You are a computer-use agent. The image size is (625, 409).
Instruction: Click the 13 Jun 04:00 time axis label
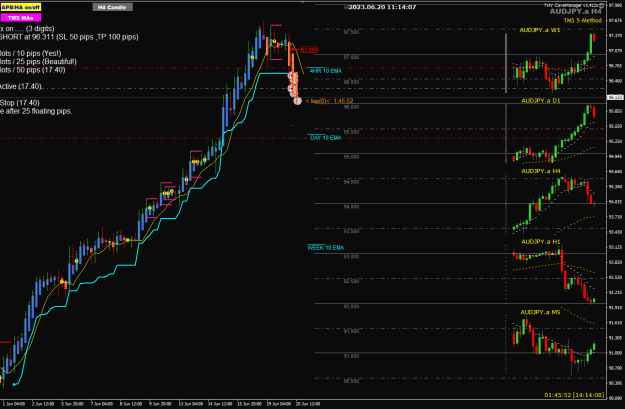tap(189, 404)
